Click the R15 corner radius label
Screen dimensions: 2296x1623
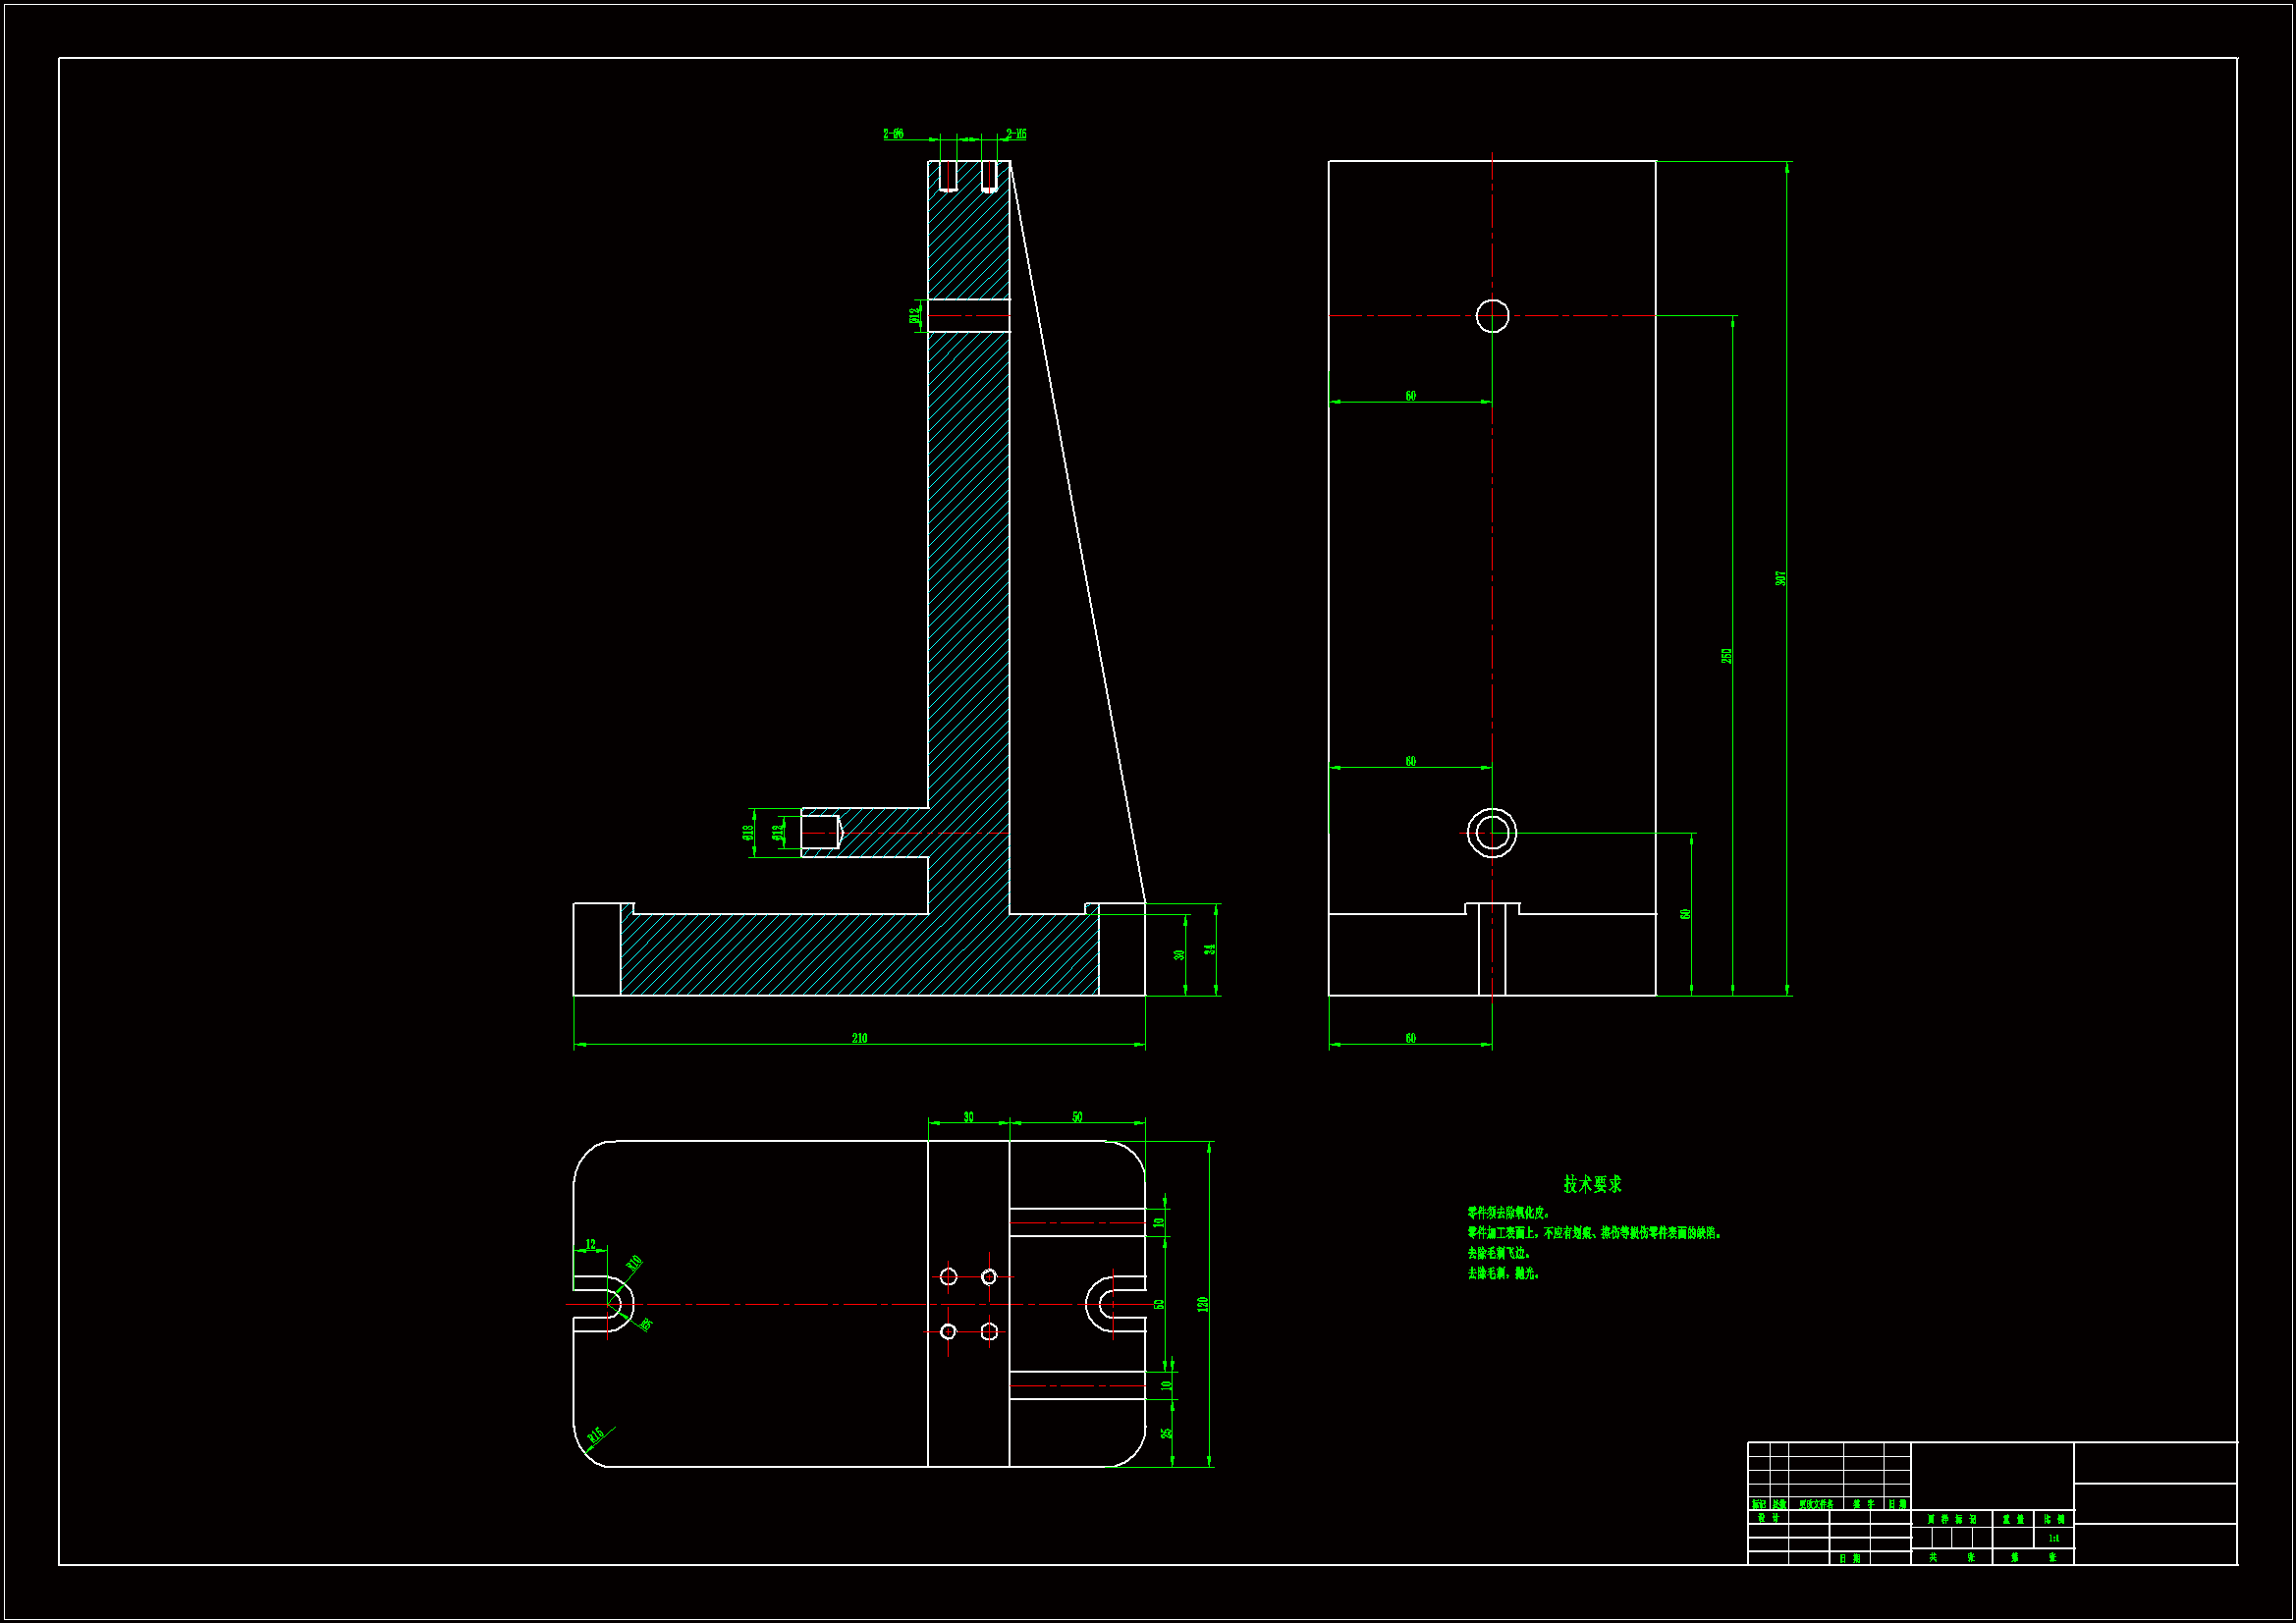point(596,1436)
